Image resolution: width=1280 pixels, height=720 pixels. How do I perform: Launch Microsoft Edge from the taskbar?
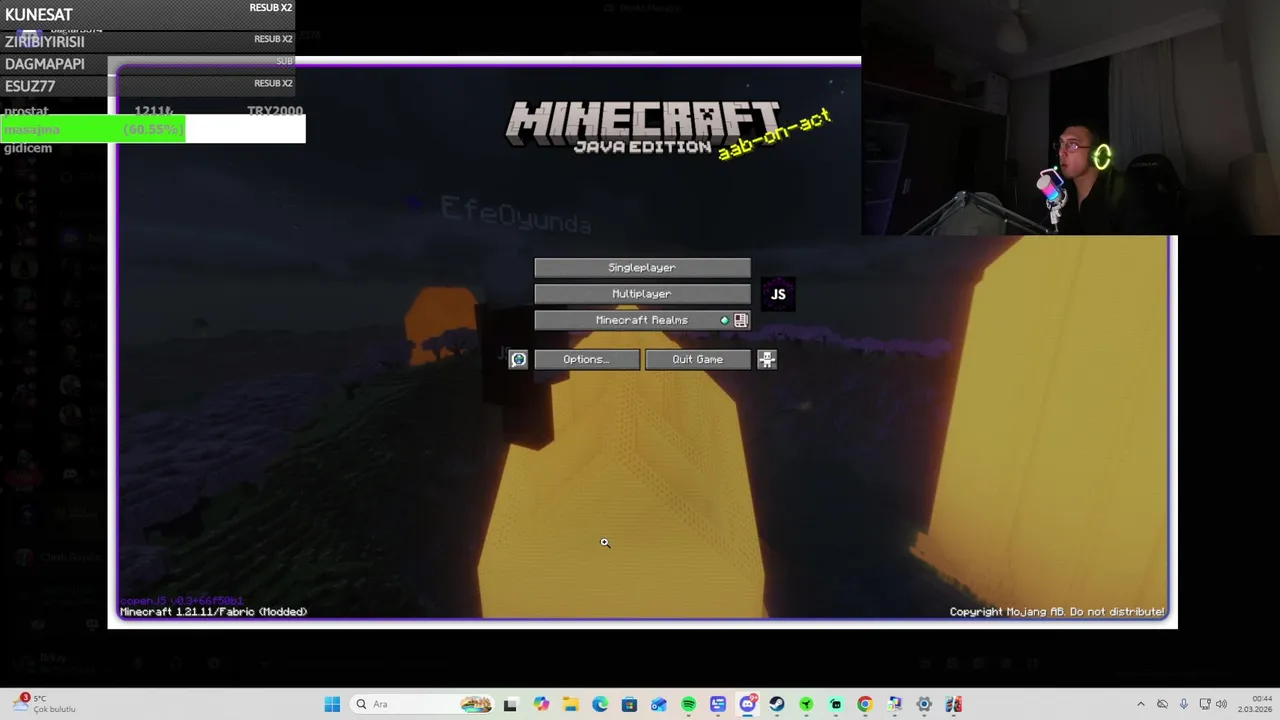pyautogui.click(x=600, y=704)
